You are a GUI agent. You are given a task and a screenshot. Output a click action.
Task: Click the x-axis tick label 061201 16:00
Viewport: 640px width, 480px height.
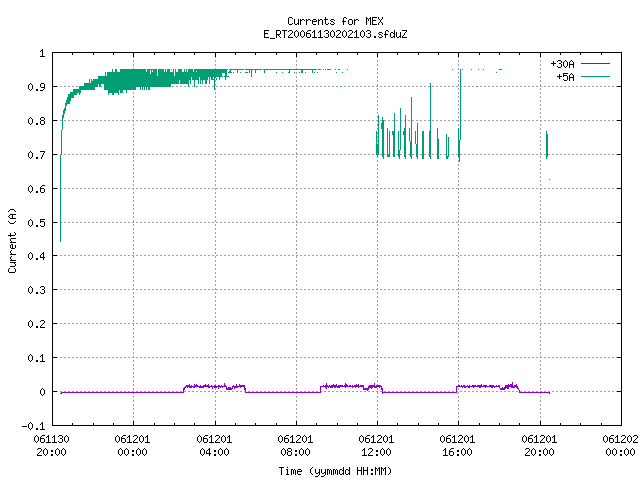pyautogui.click(x=457, y=446)
